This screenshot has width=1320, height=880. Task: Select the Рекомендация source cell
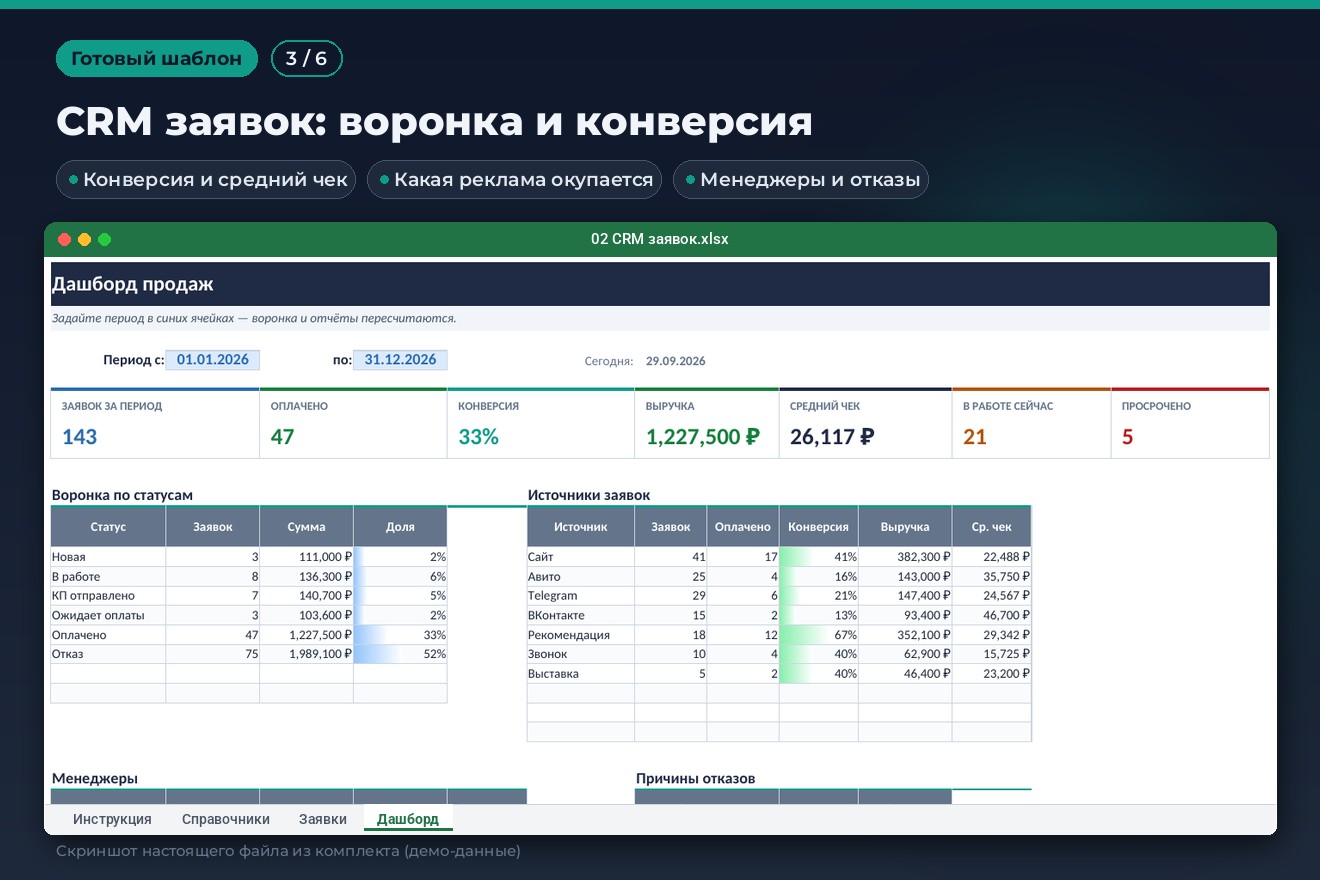pos(581,635)
